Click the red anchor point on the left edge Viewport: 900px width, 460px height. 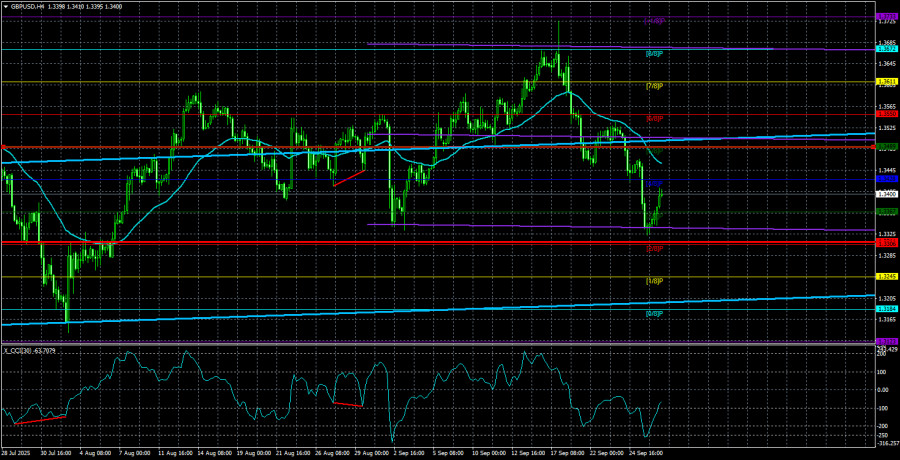(3, 148)
